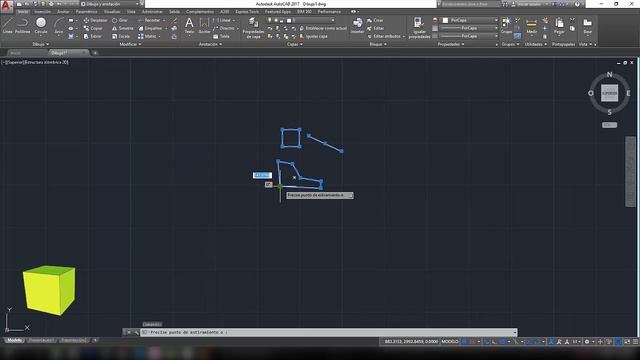The height and width of the screenshot is (360, 640).
Task: Open the workspace gear in status bar
Action: click(587, 342)
